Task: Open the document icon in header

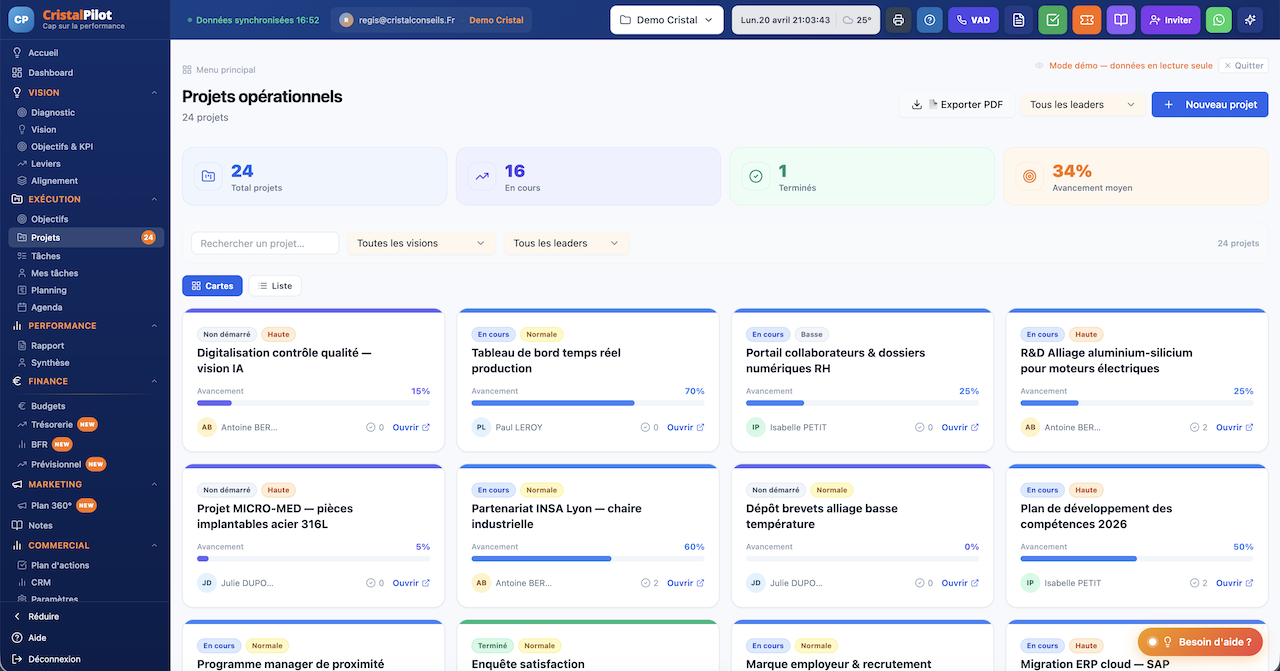Action: pos(1018,20)
